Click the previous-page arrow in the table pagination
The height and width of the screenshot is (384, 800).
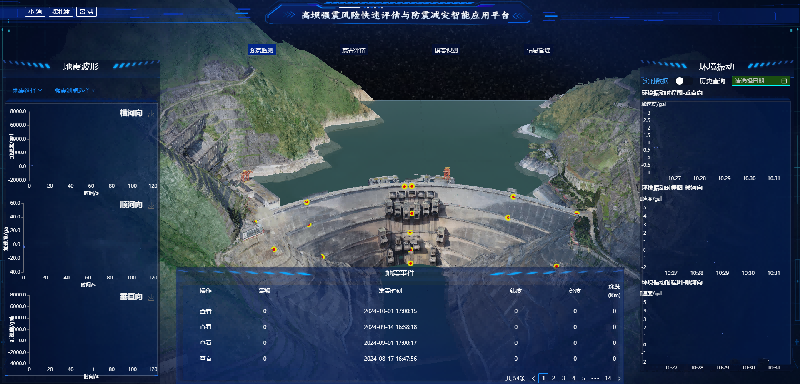pyautogui.click(x=534, y=378)
